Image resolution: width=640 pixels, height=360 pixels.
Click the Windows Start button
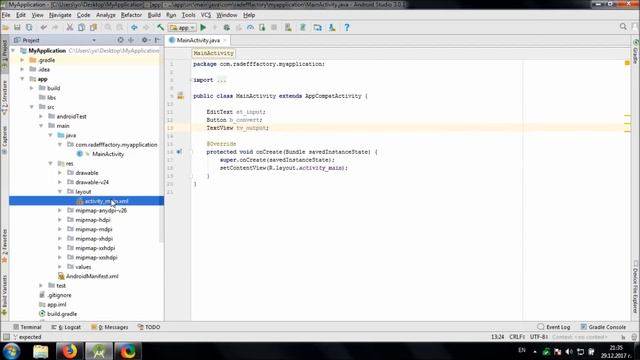coord(11,351)
